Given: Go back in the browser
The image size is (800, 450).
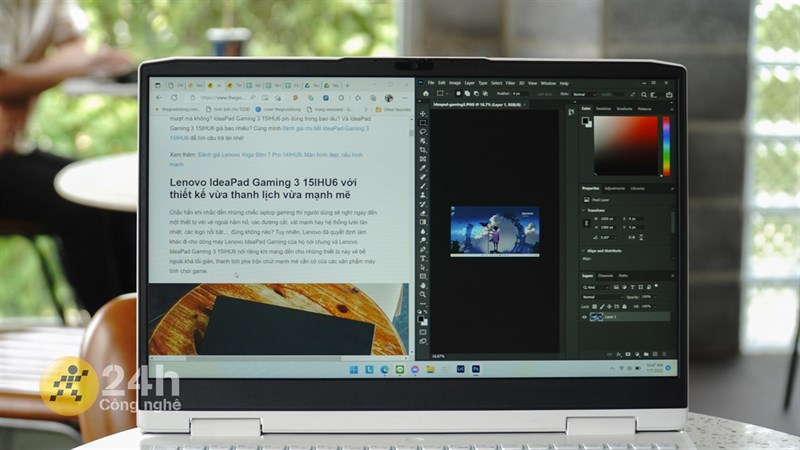Looking at the screenshot, I should [159, 97].
